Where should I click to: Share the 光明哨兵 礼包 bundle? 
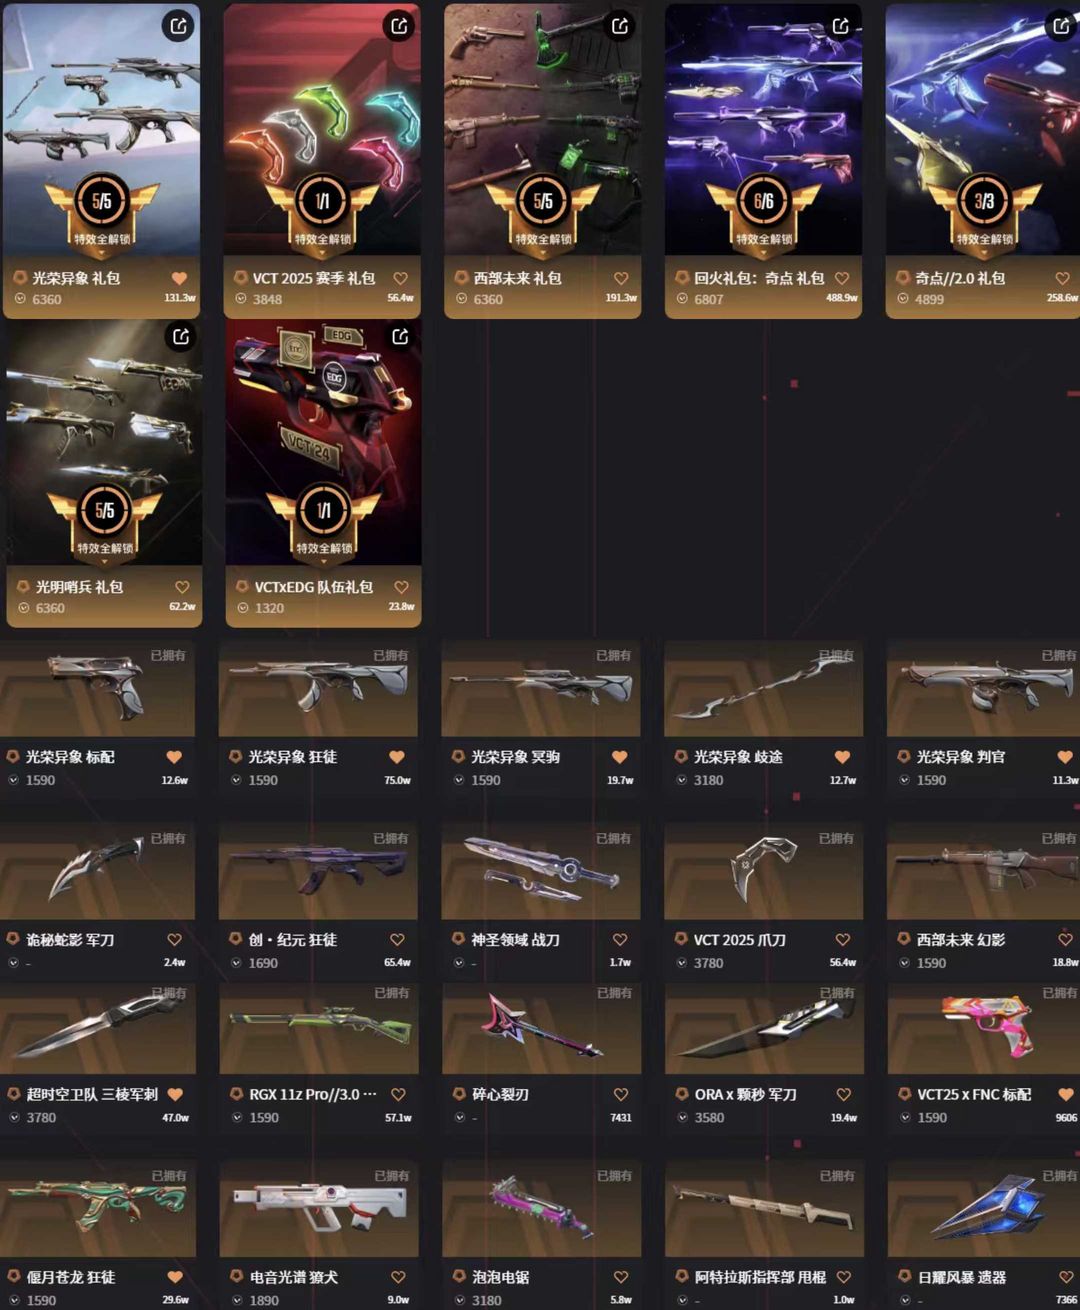[x=181, y=337]
